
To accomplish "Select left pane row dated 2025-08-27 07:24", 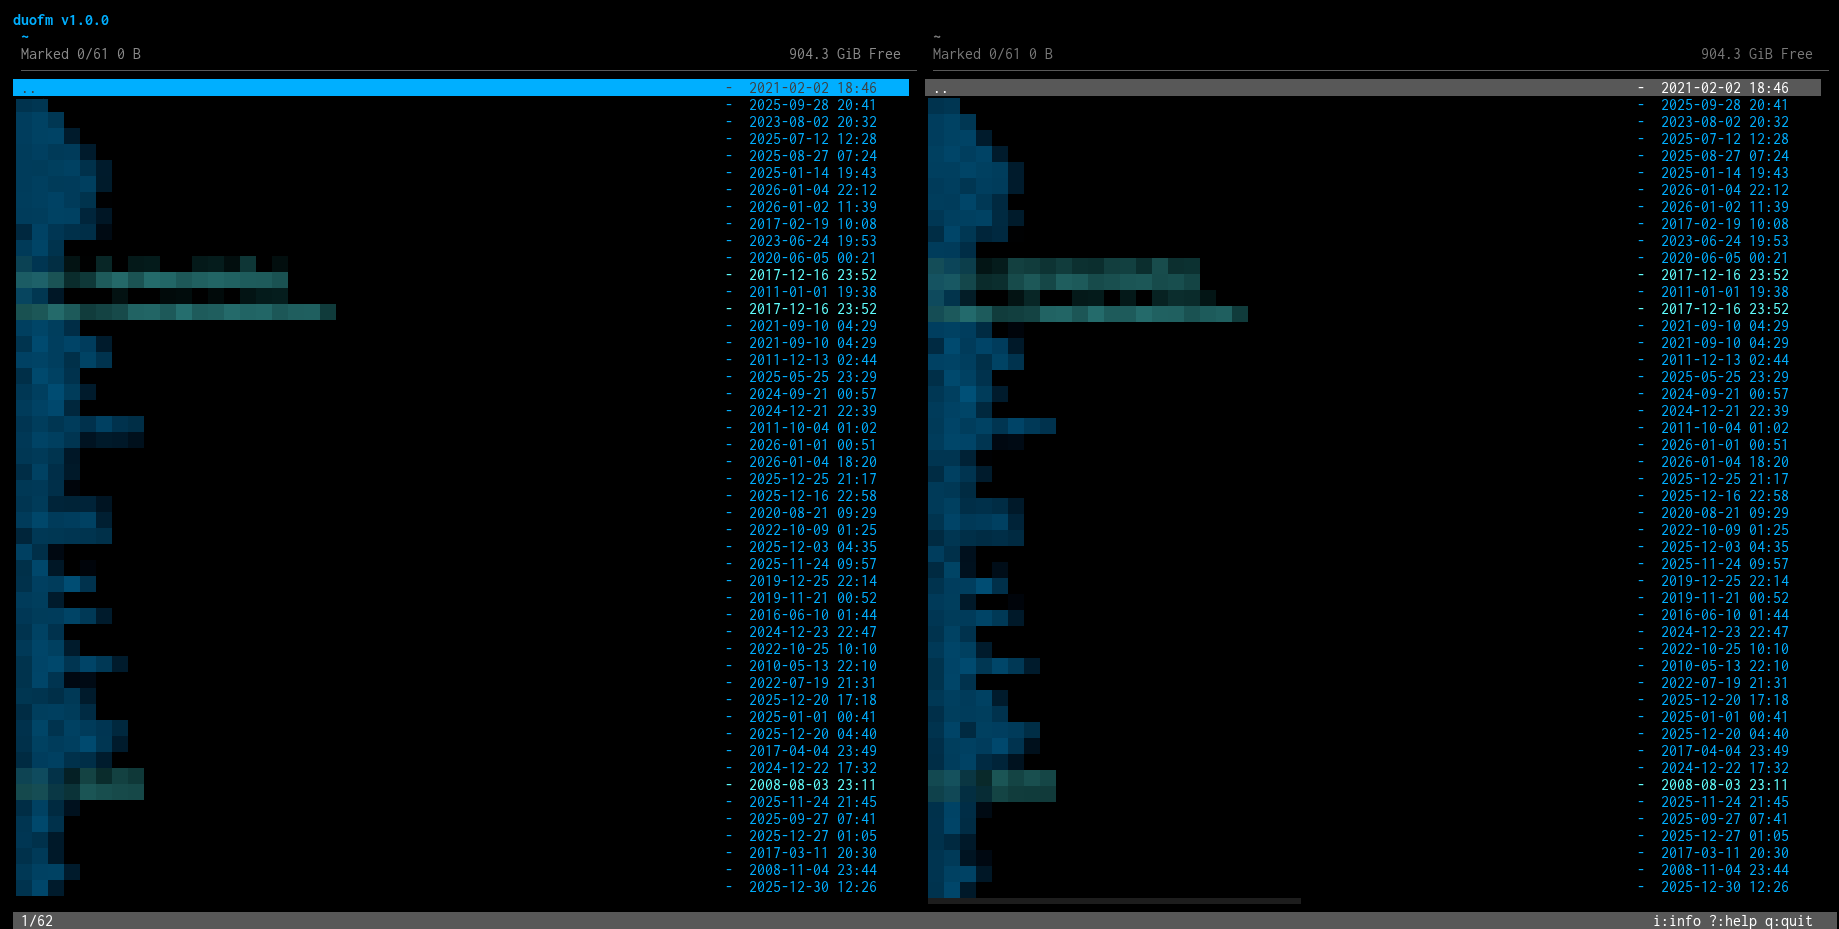I will [461, 156].
